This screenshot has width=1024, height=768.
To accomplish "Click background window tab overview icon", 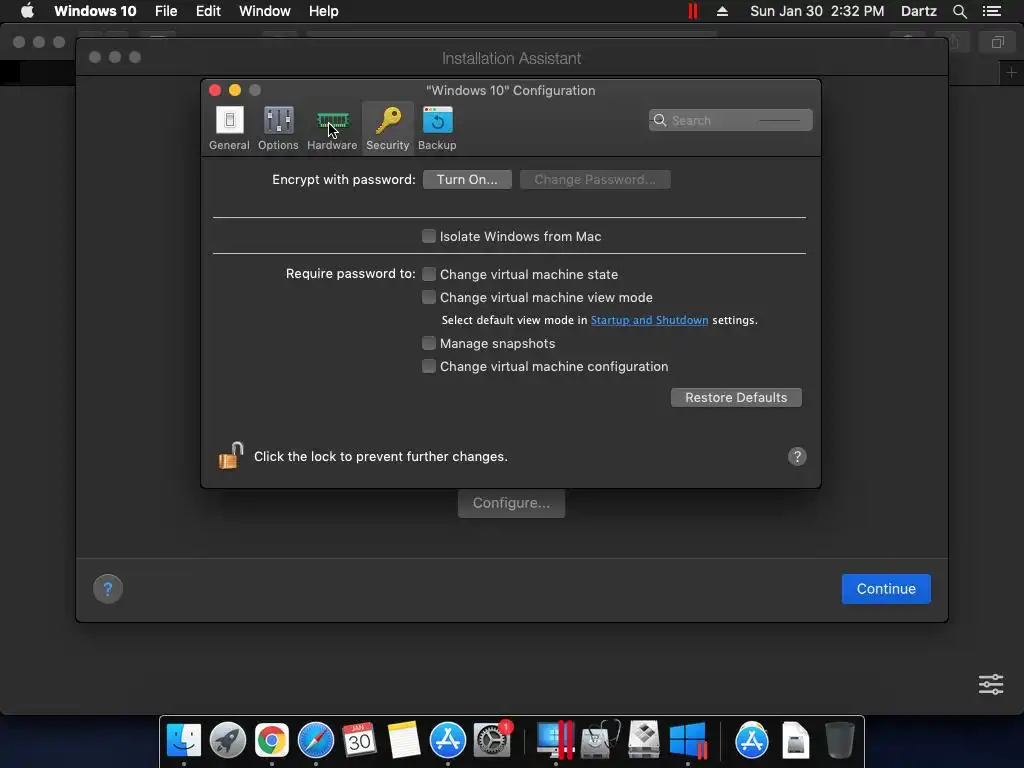I will (x=997, y=42).
